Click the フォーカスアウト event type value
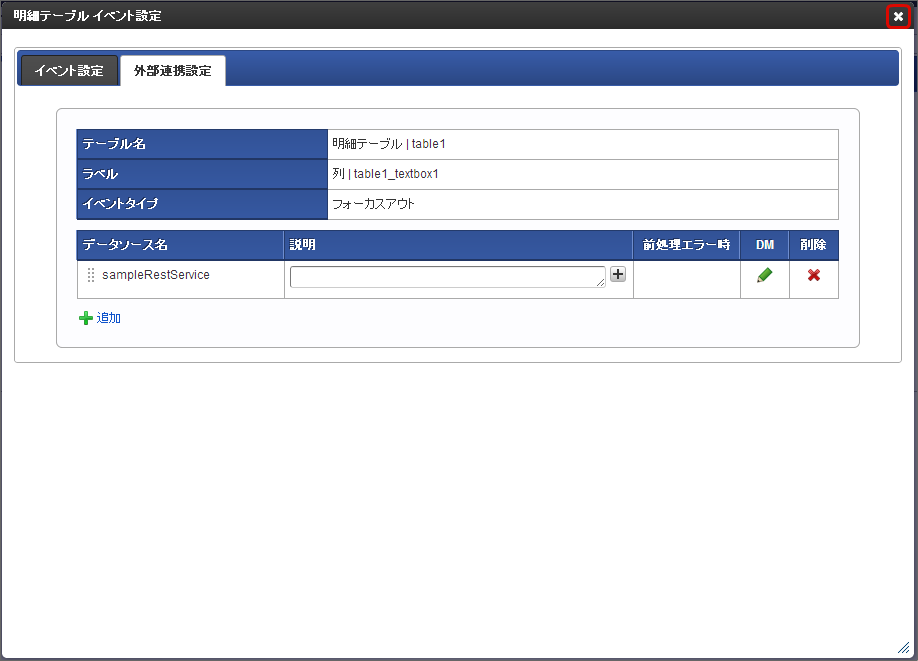The height and width of the screenshot is (661, 918). (x=373, y=204)
